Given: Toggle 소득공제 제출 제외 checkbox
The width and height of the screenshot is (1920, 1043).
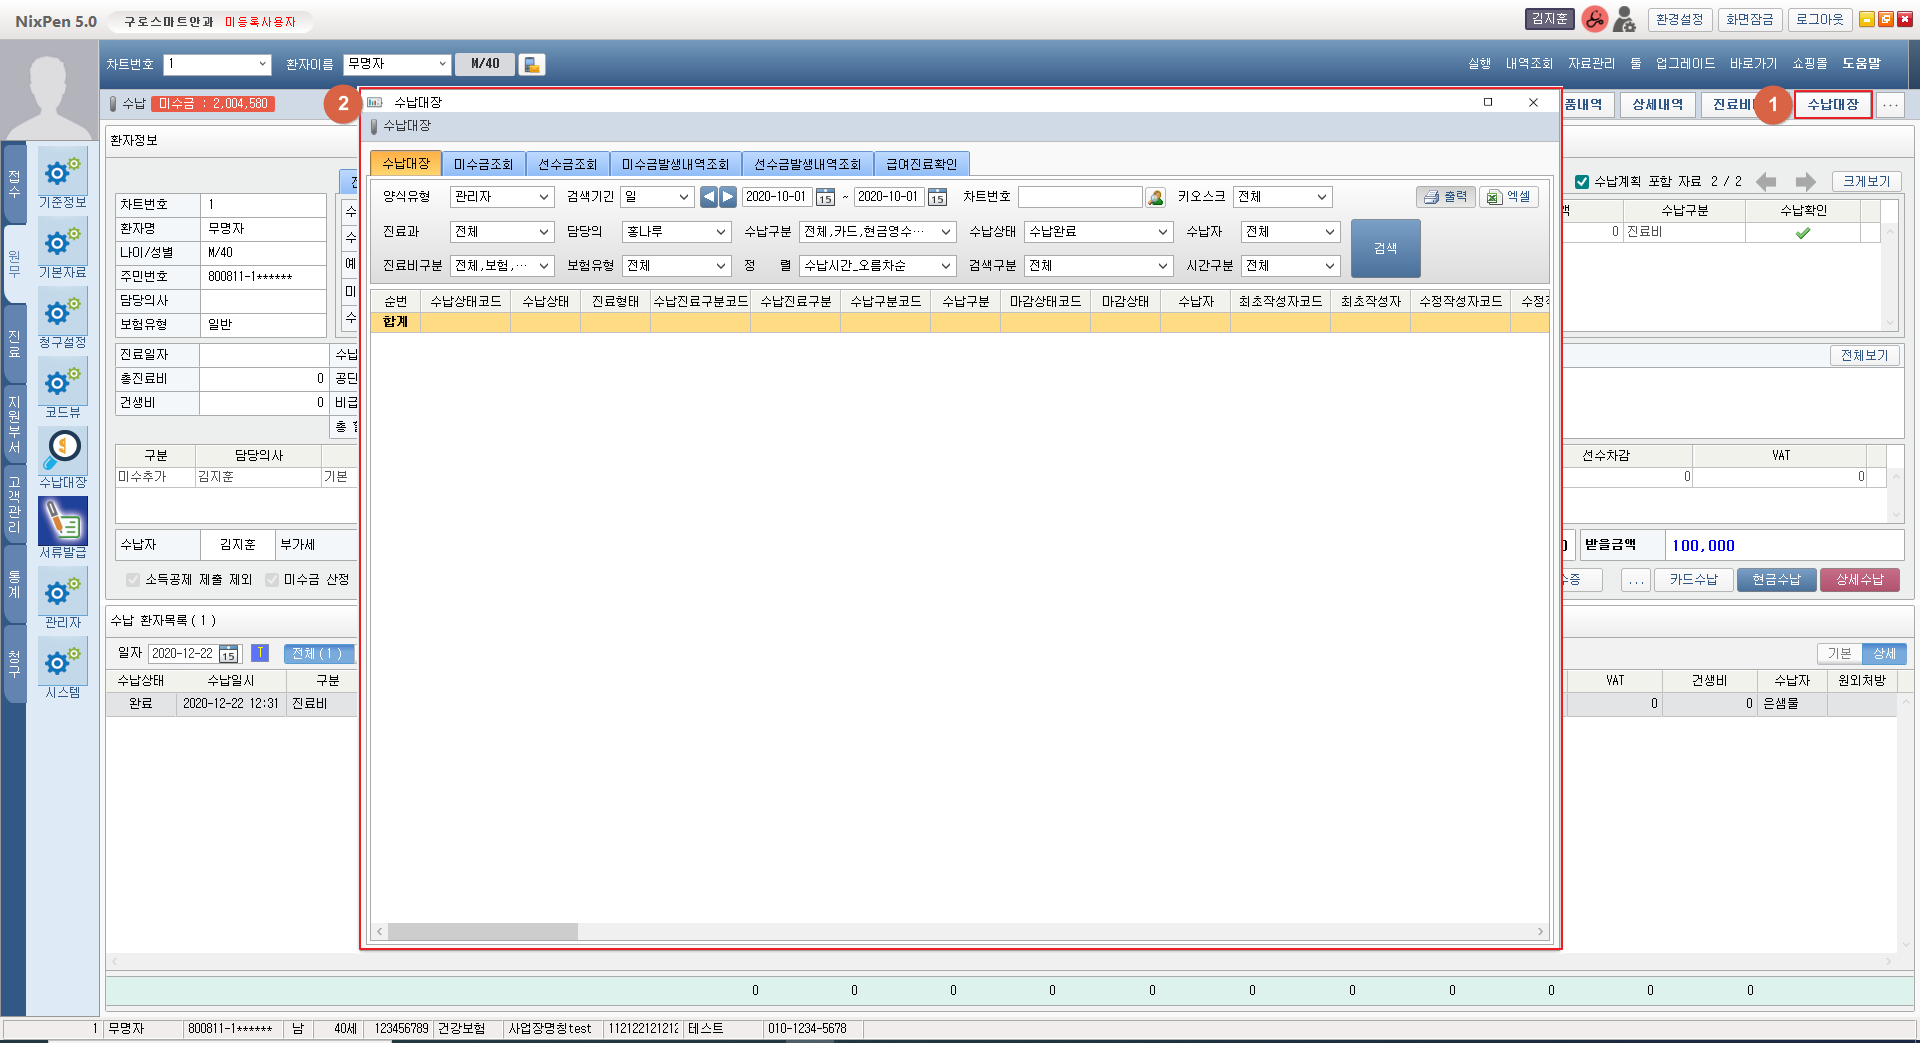Looking at the screenshot, I should [x=133, y=580].
